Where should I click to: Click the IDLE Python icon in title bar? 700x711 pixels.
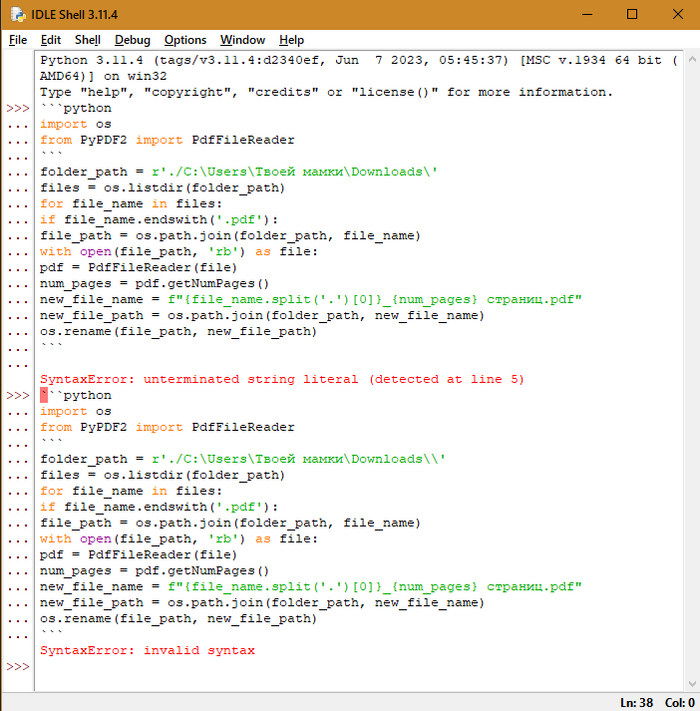[x=18, y=15]
